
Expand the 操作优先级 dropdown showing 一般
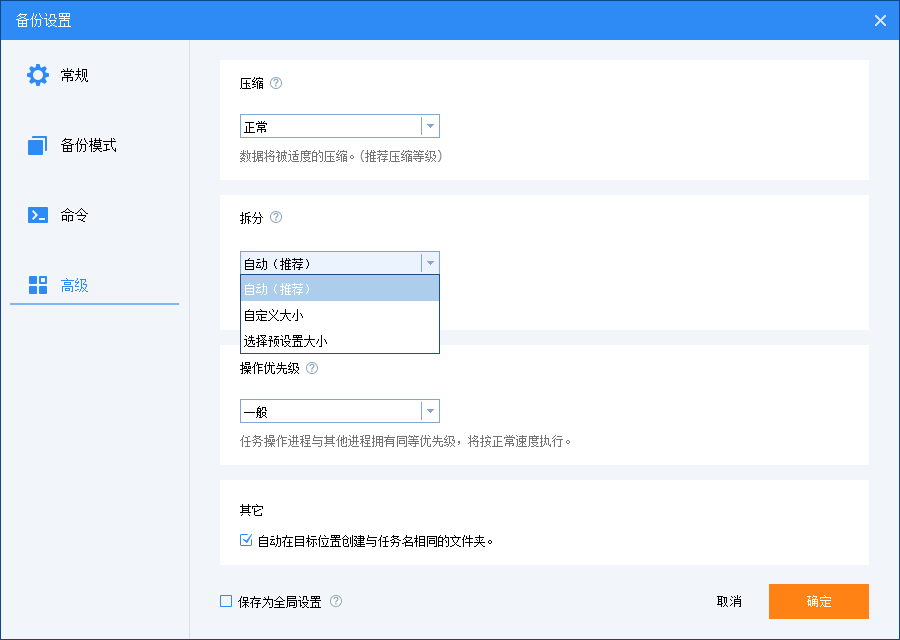pyautogui.click(x=340, y=412)
